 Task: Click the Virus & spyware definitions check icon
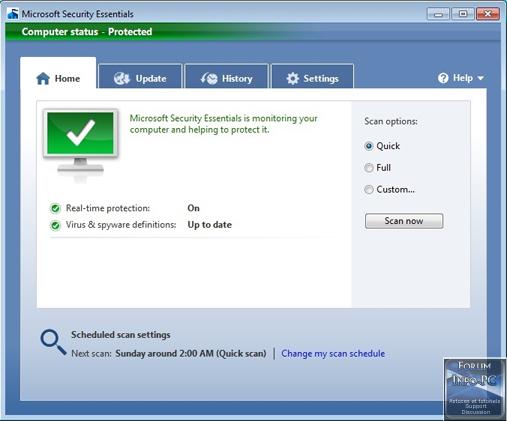pyautogui.click(x=55, y=226)
